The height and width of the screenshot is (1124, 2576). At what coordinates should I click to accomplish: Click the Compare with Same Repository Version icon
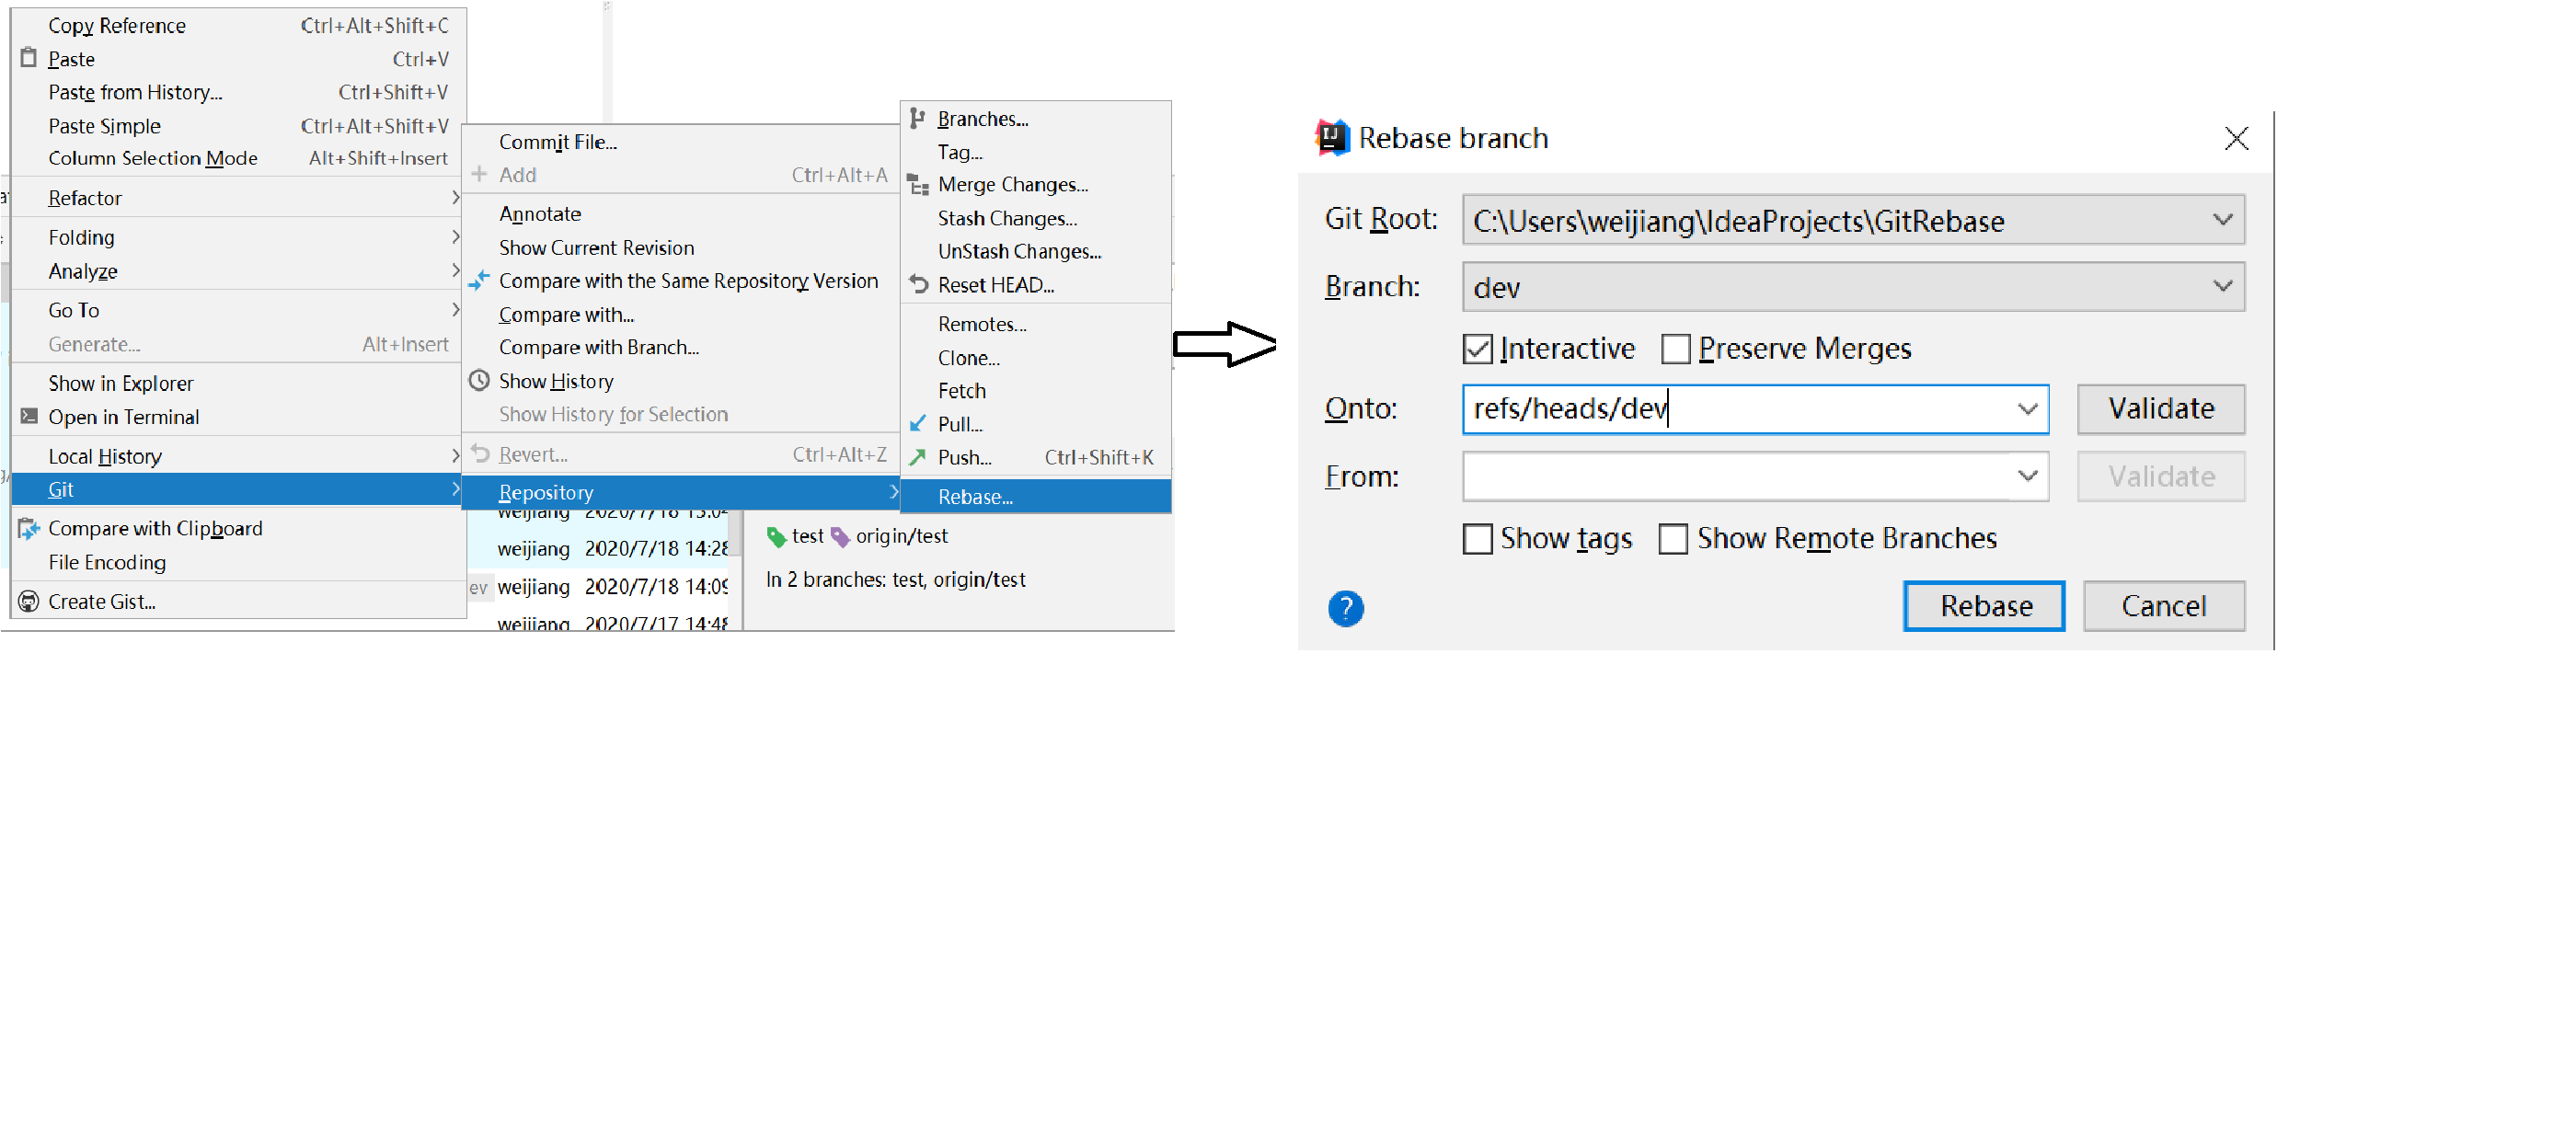479,280
